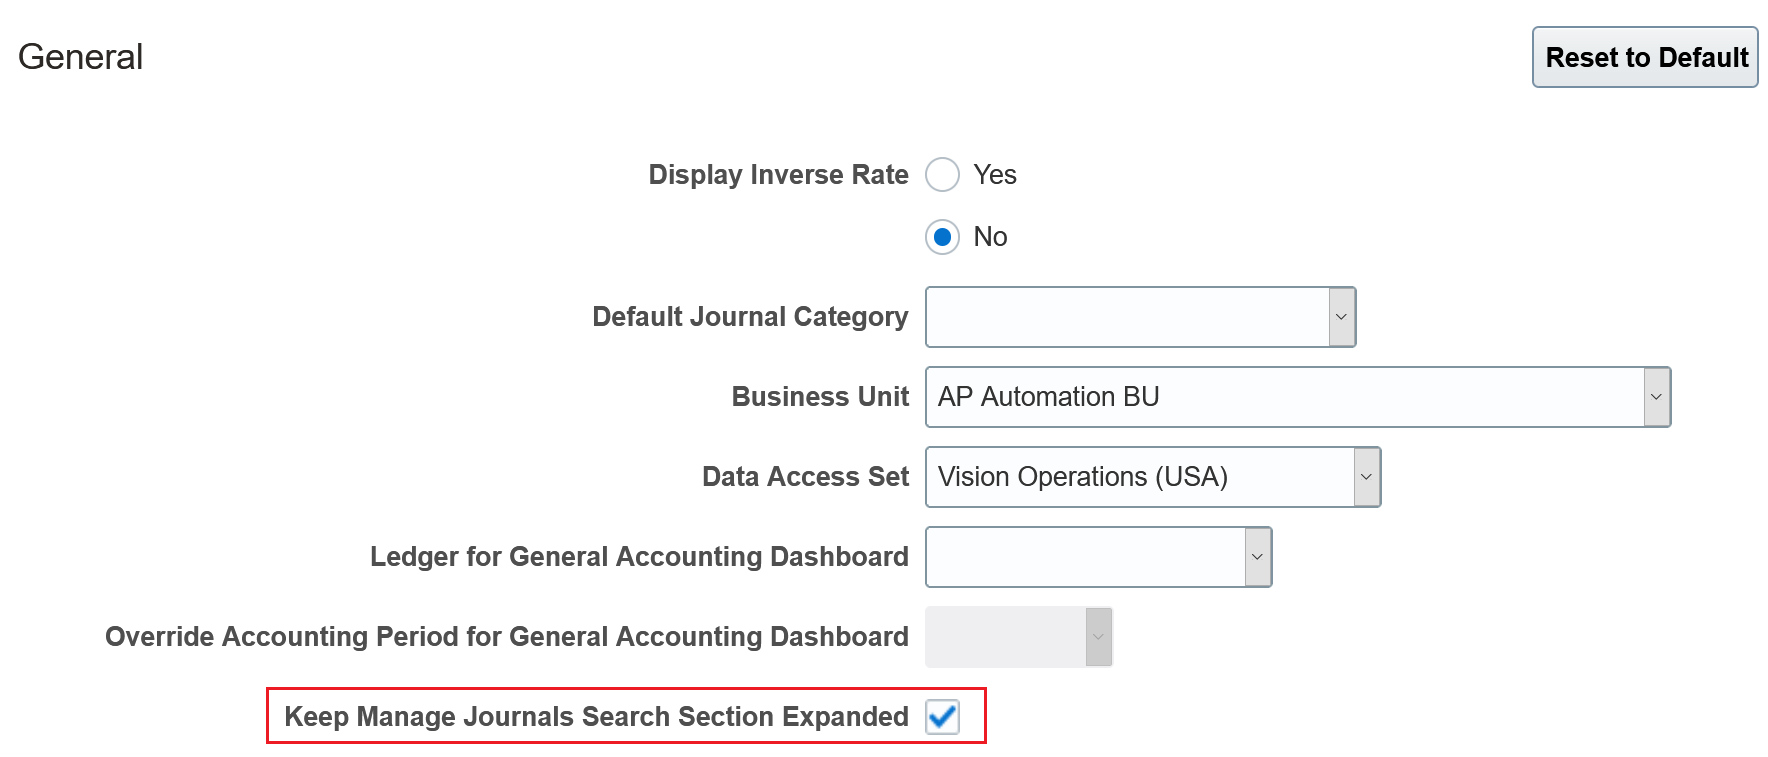This screenshot has width=1768, height=757.
Task: Select Yes for Display Inverse Rate
Action: pos(942,175)
